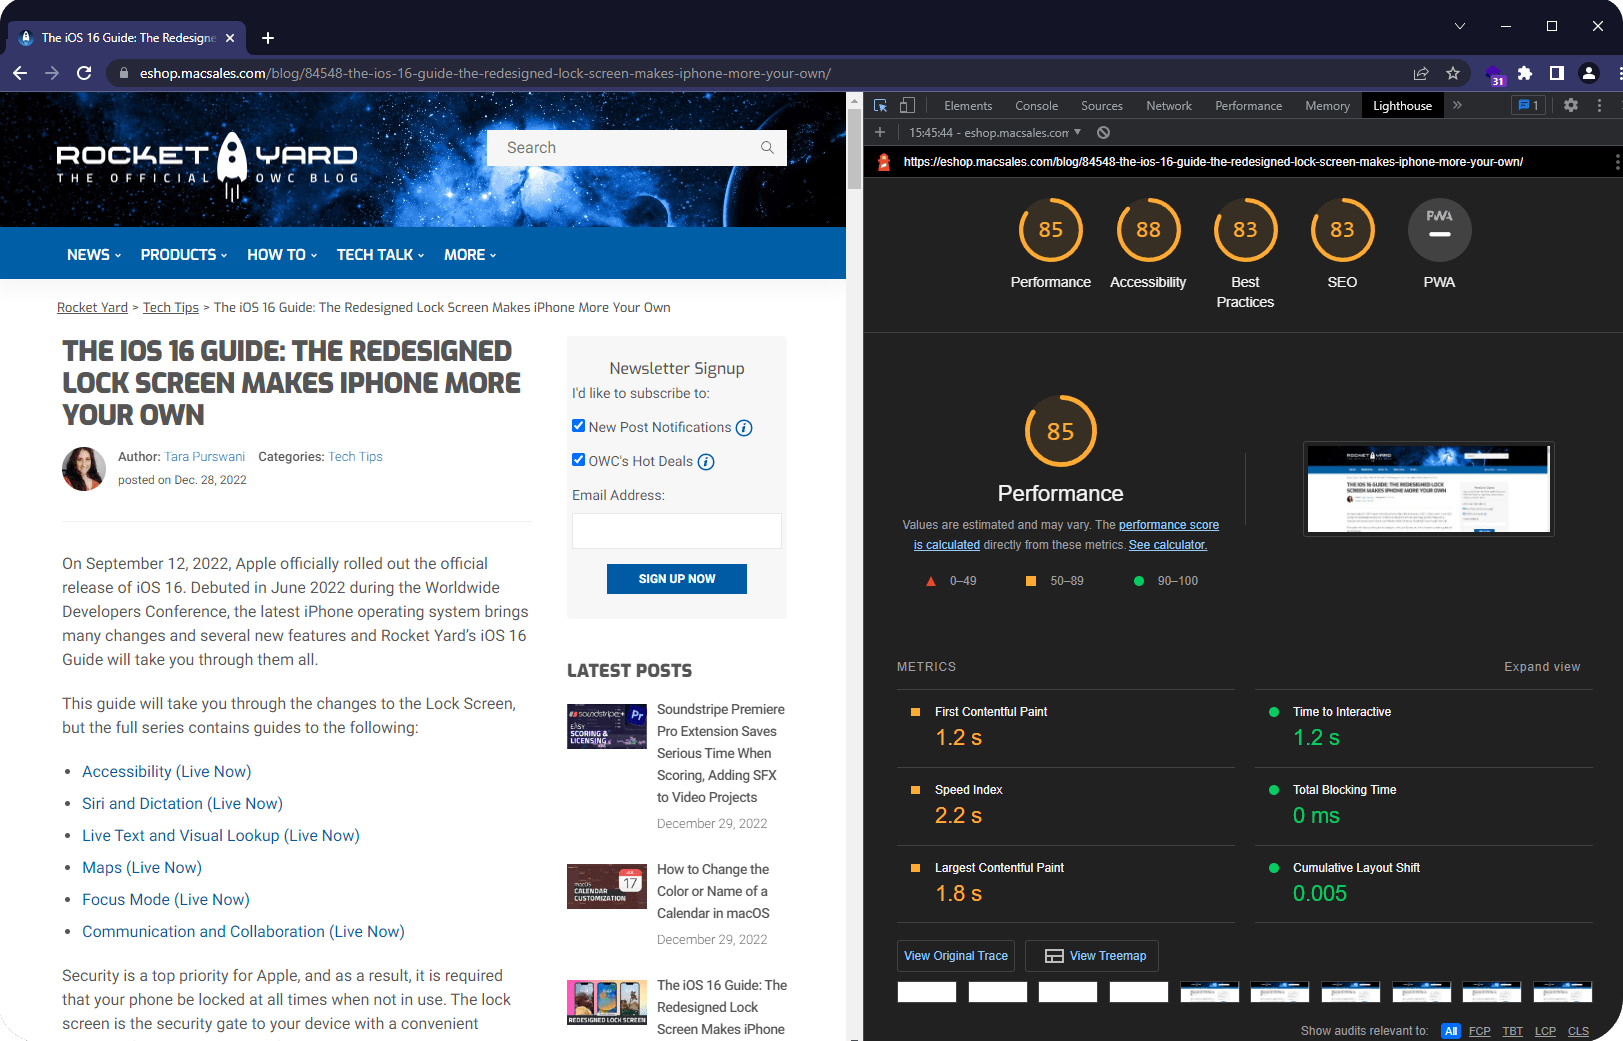Screen dimensions: 1623x1041
Task: Click the SEO score 83 gauge
Action: coord(1342,230)
